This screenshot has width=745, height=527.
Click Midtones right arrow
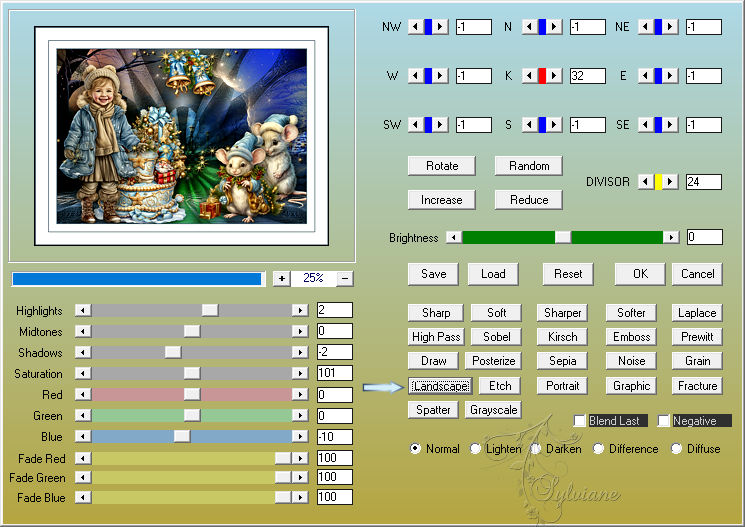pos(300,331)
